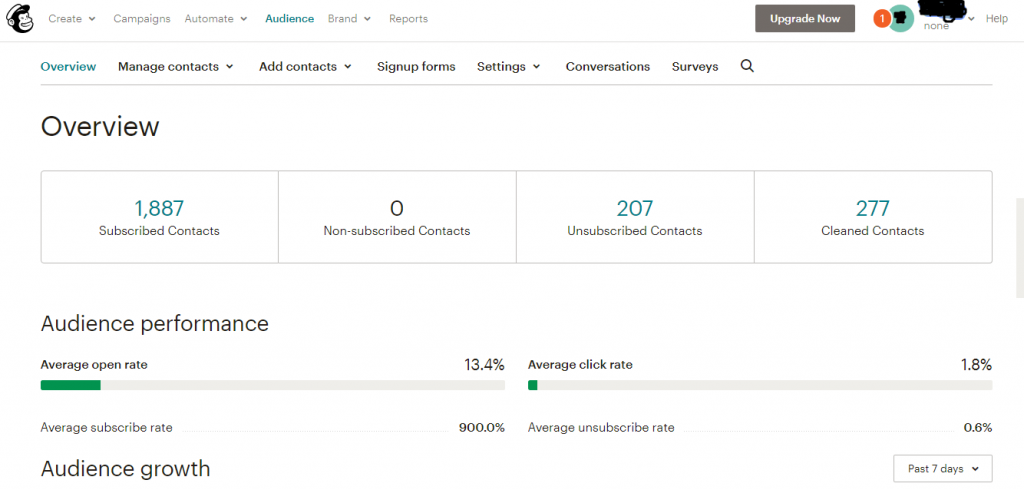This screenshot has width=1024, height=490.
Task: Click the Upgrade Now button
Action: pos(805,18)
